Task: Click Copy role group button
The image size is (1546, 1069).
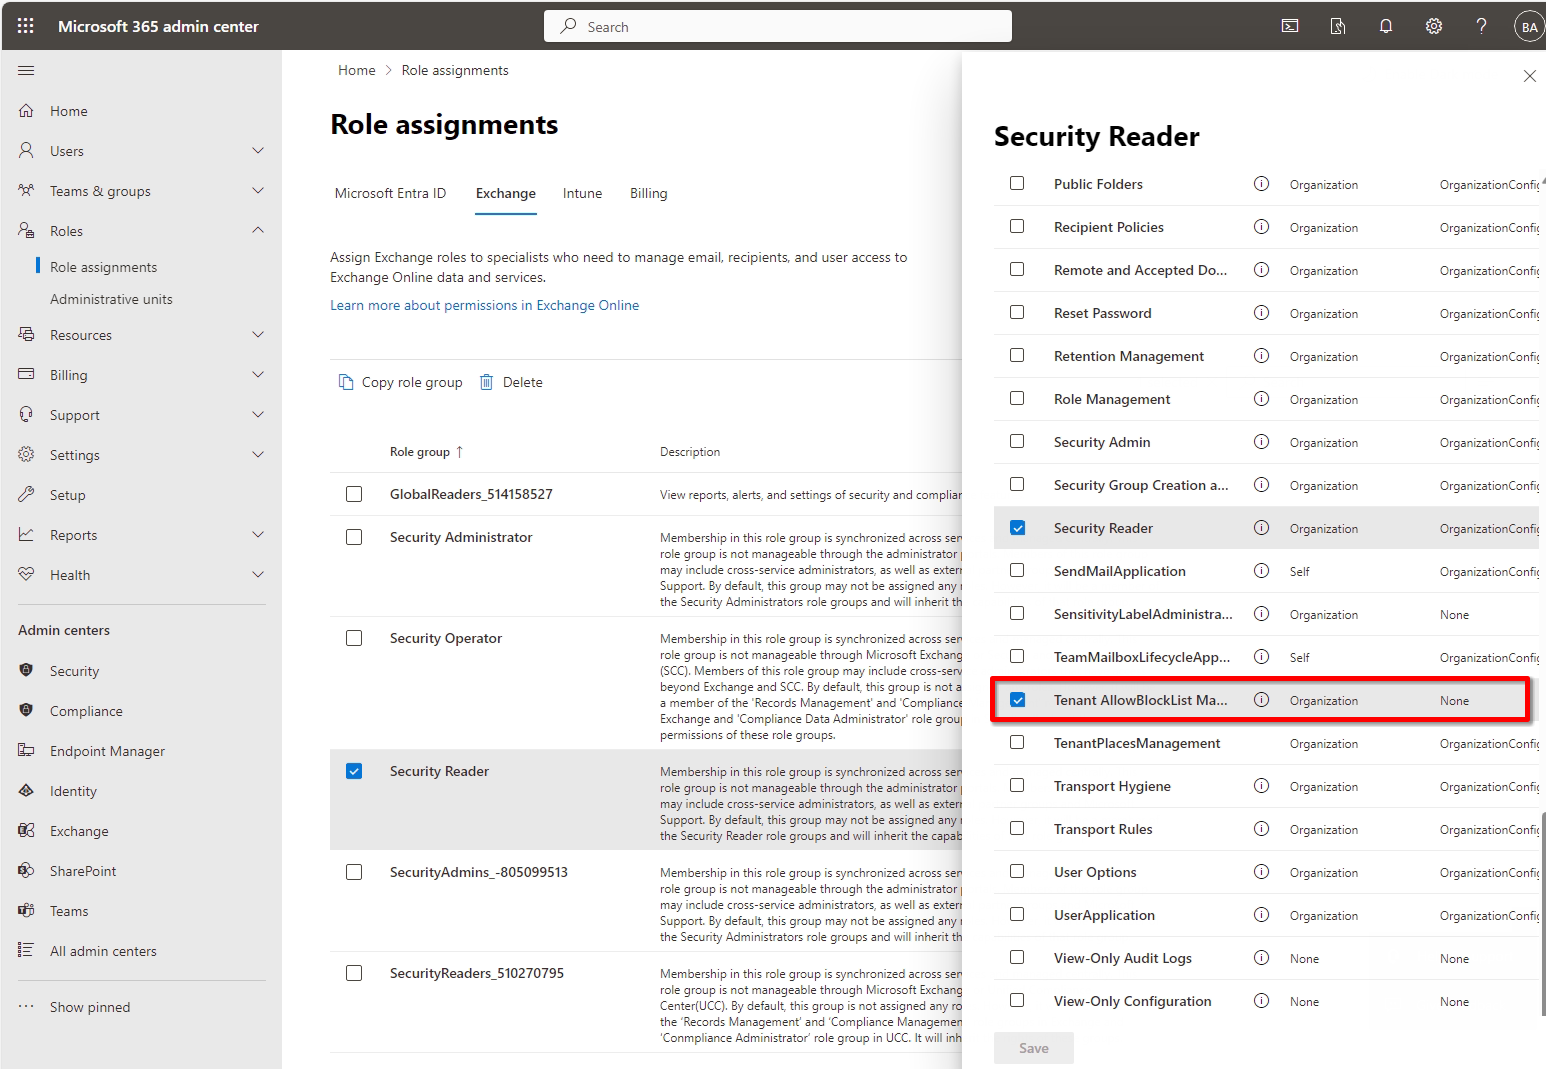Action: pos(401,382)
